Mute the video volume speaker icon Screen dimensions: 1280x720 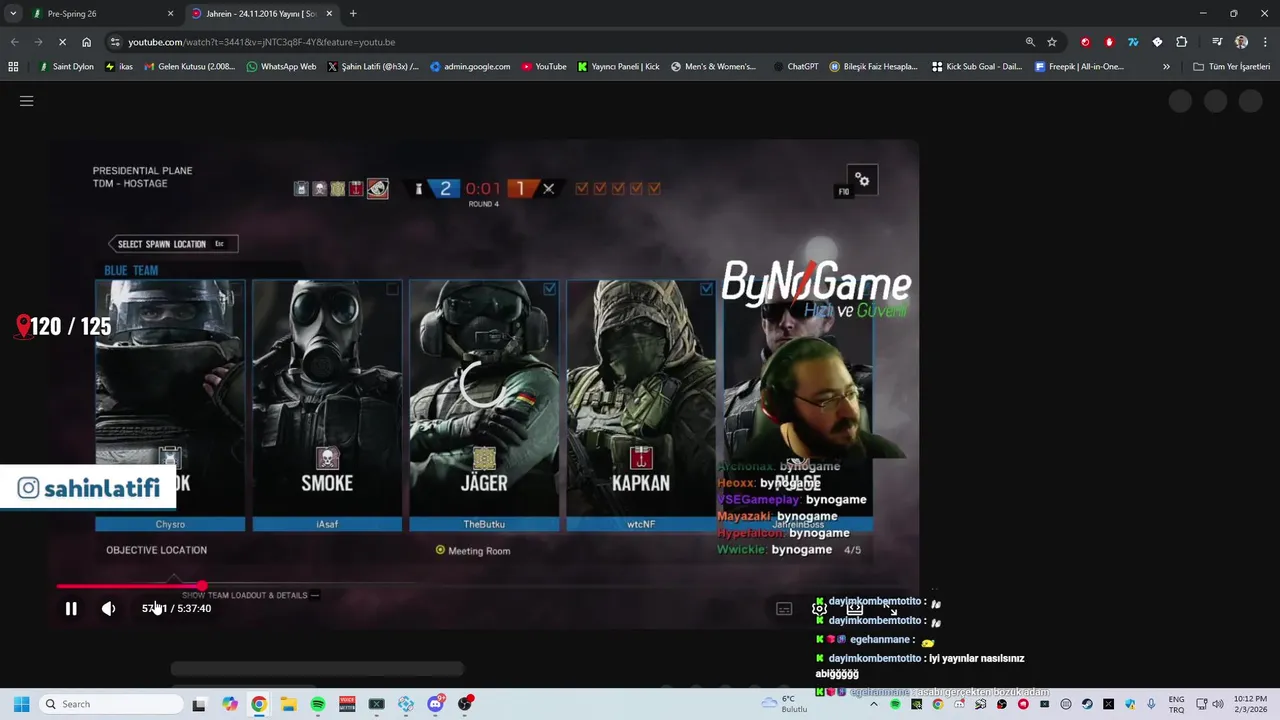108,608
